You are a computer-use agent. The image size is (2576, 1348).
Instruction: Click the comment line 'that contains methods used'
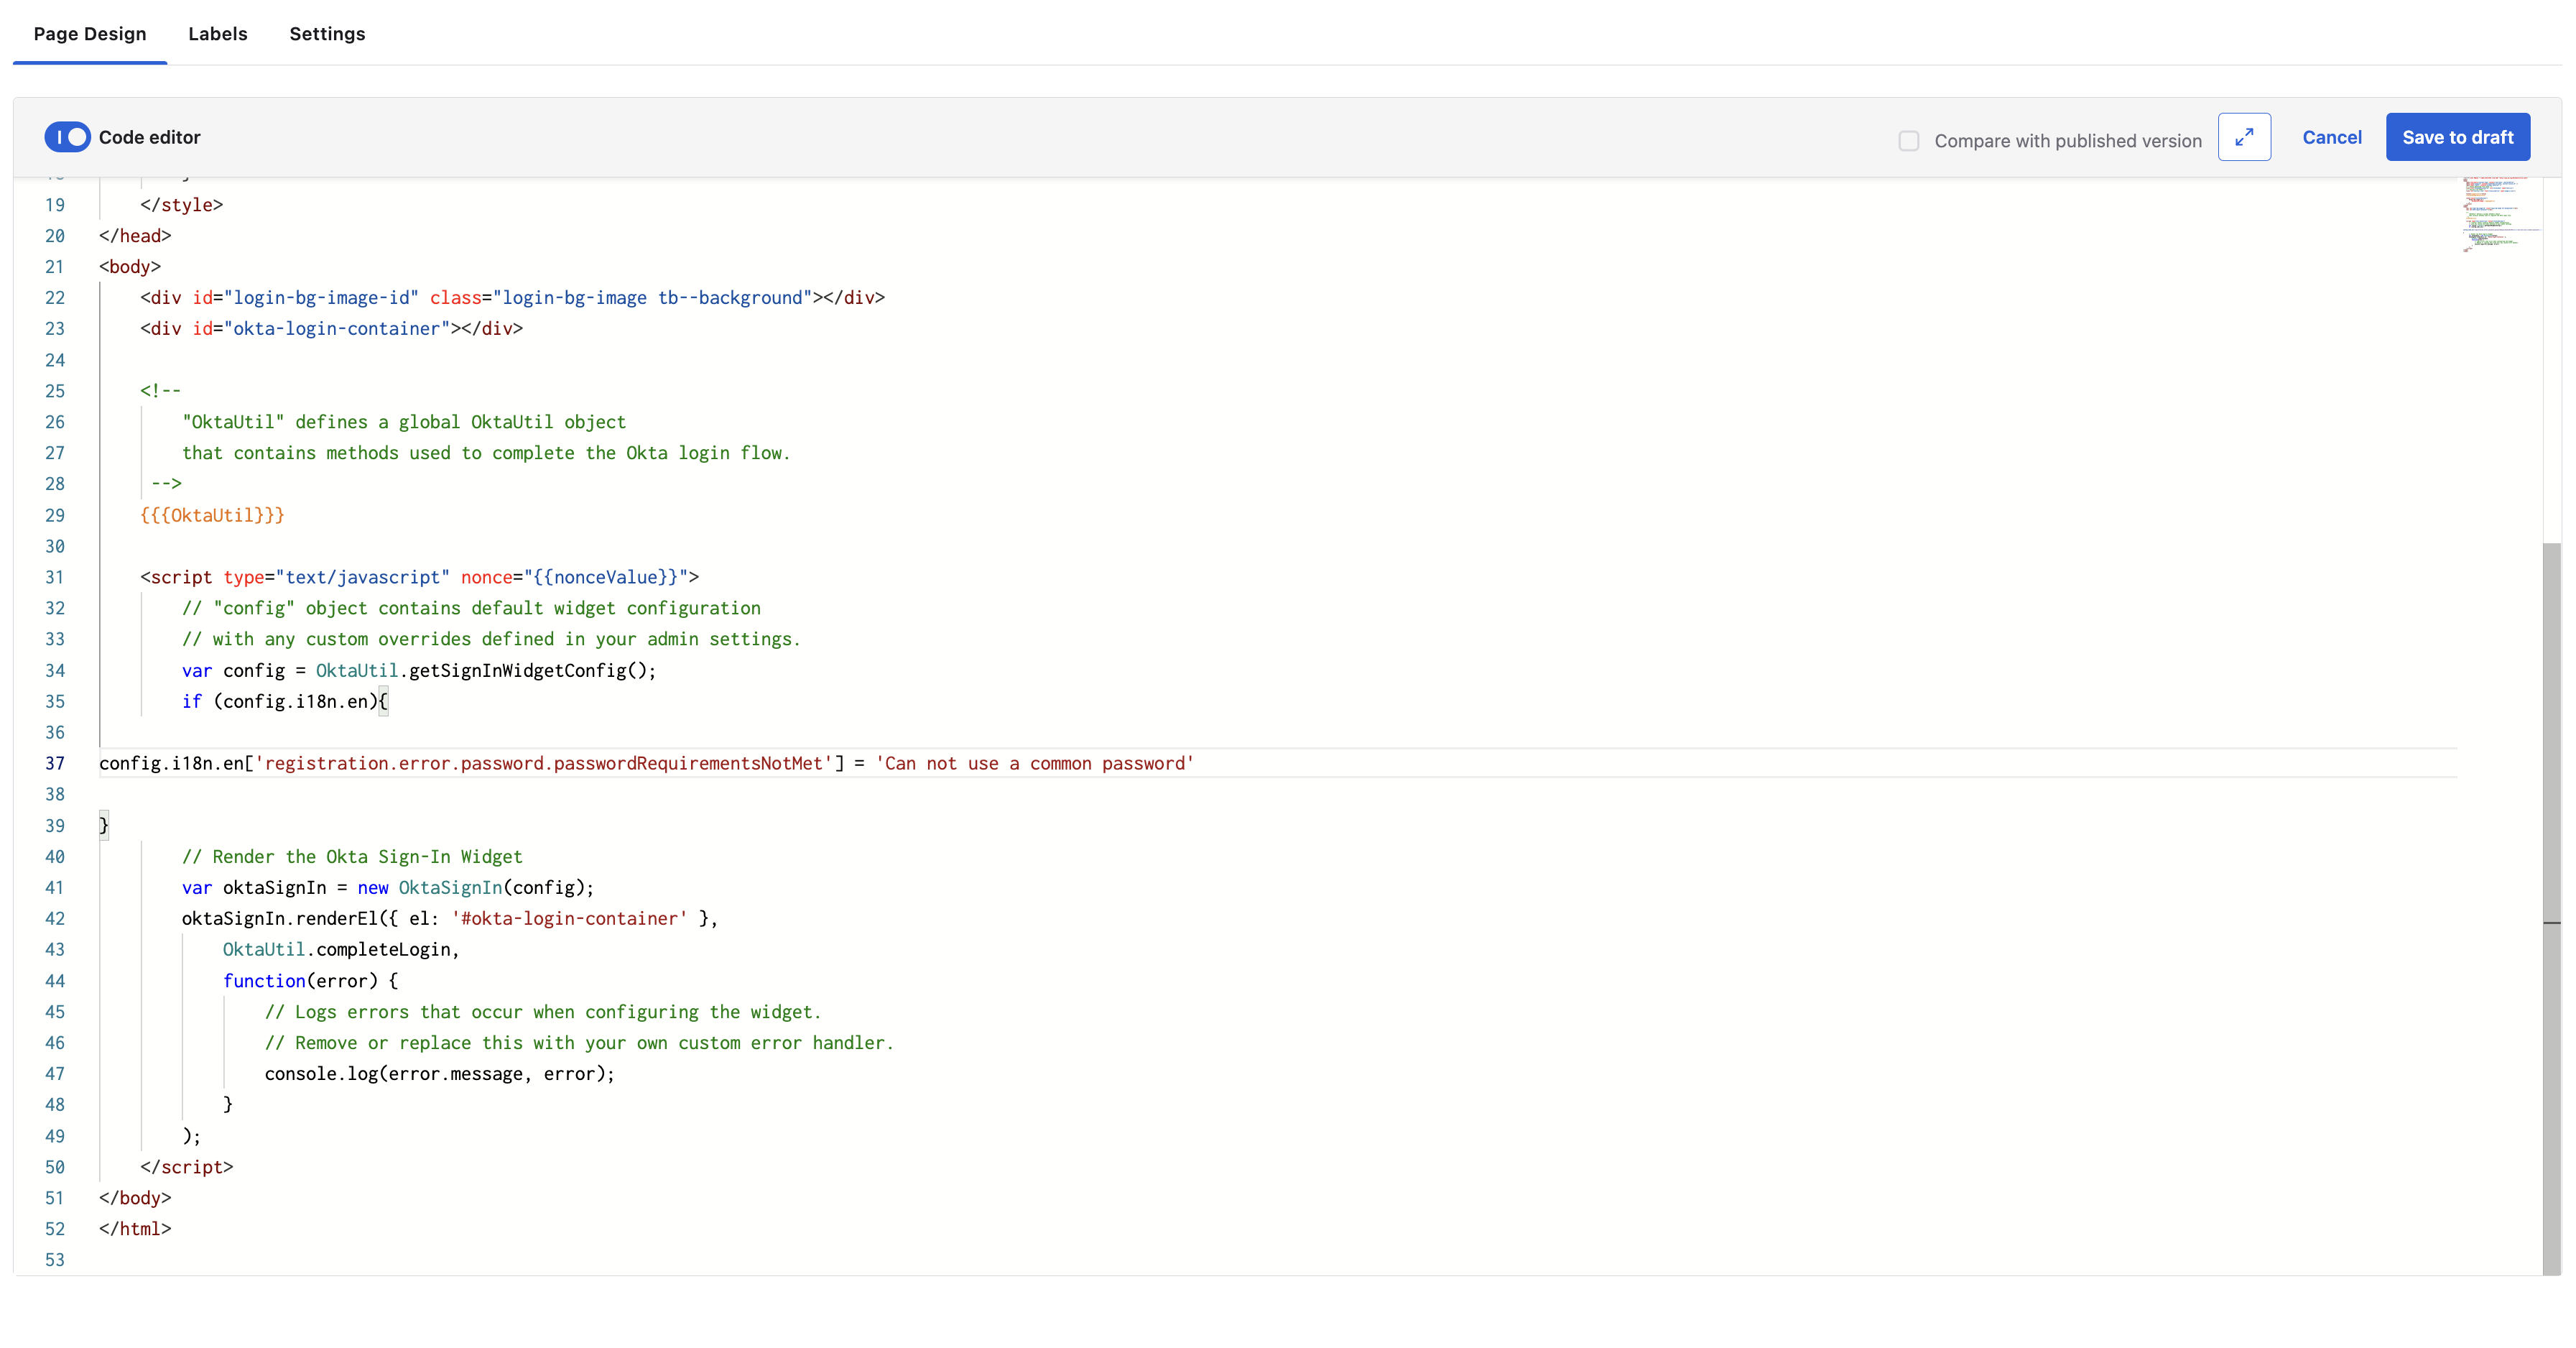pyautogui.click(x=486, y=453)
